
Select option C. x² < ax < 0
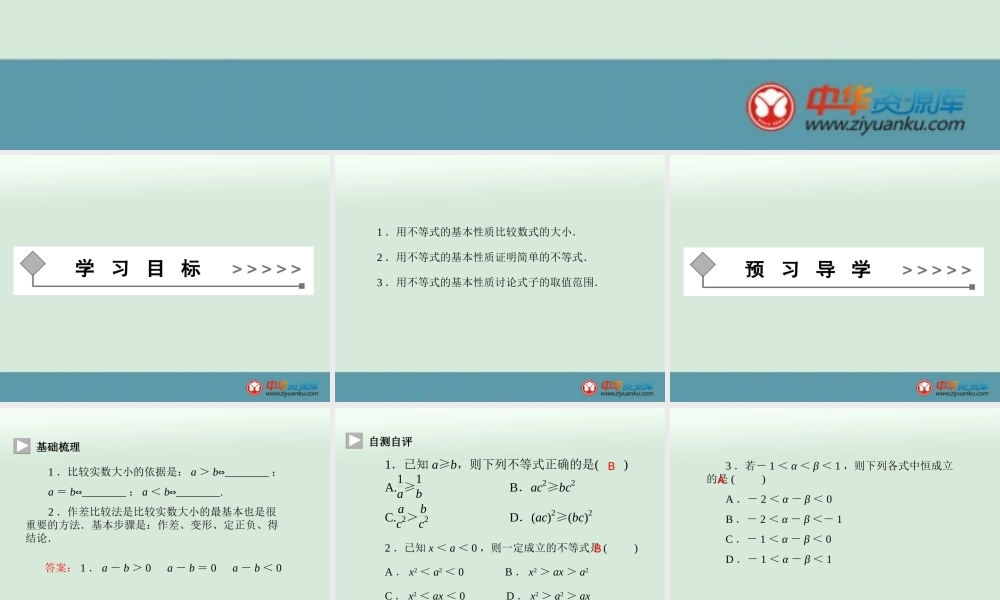pos(425,595)
